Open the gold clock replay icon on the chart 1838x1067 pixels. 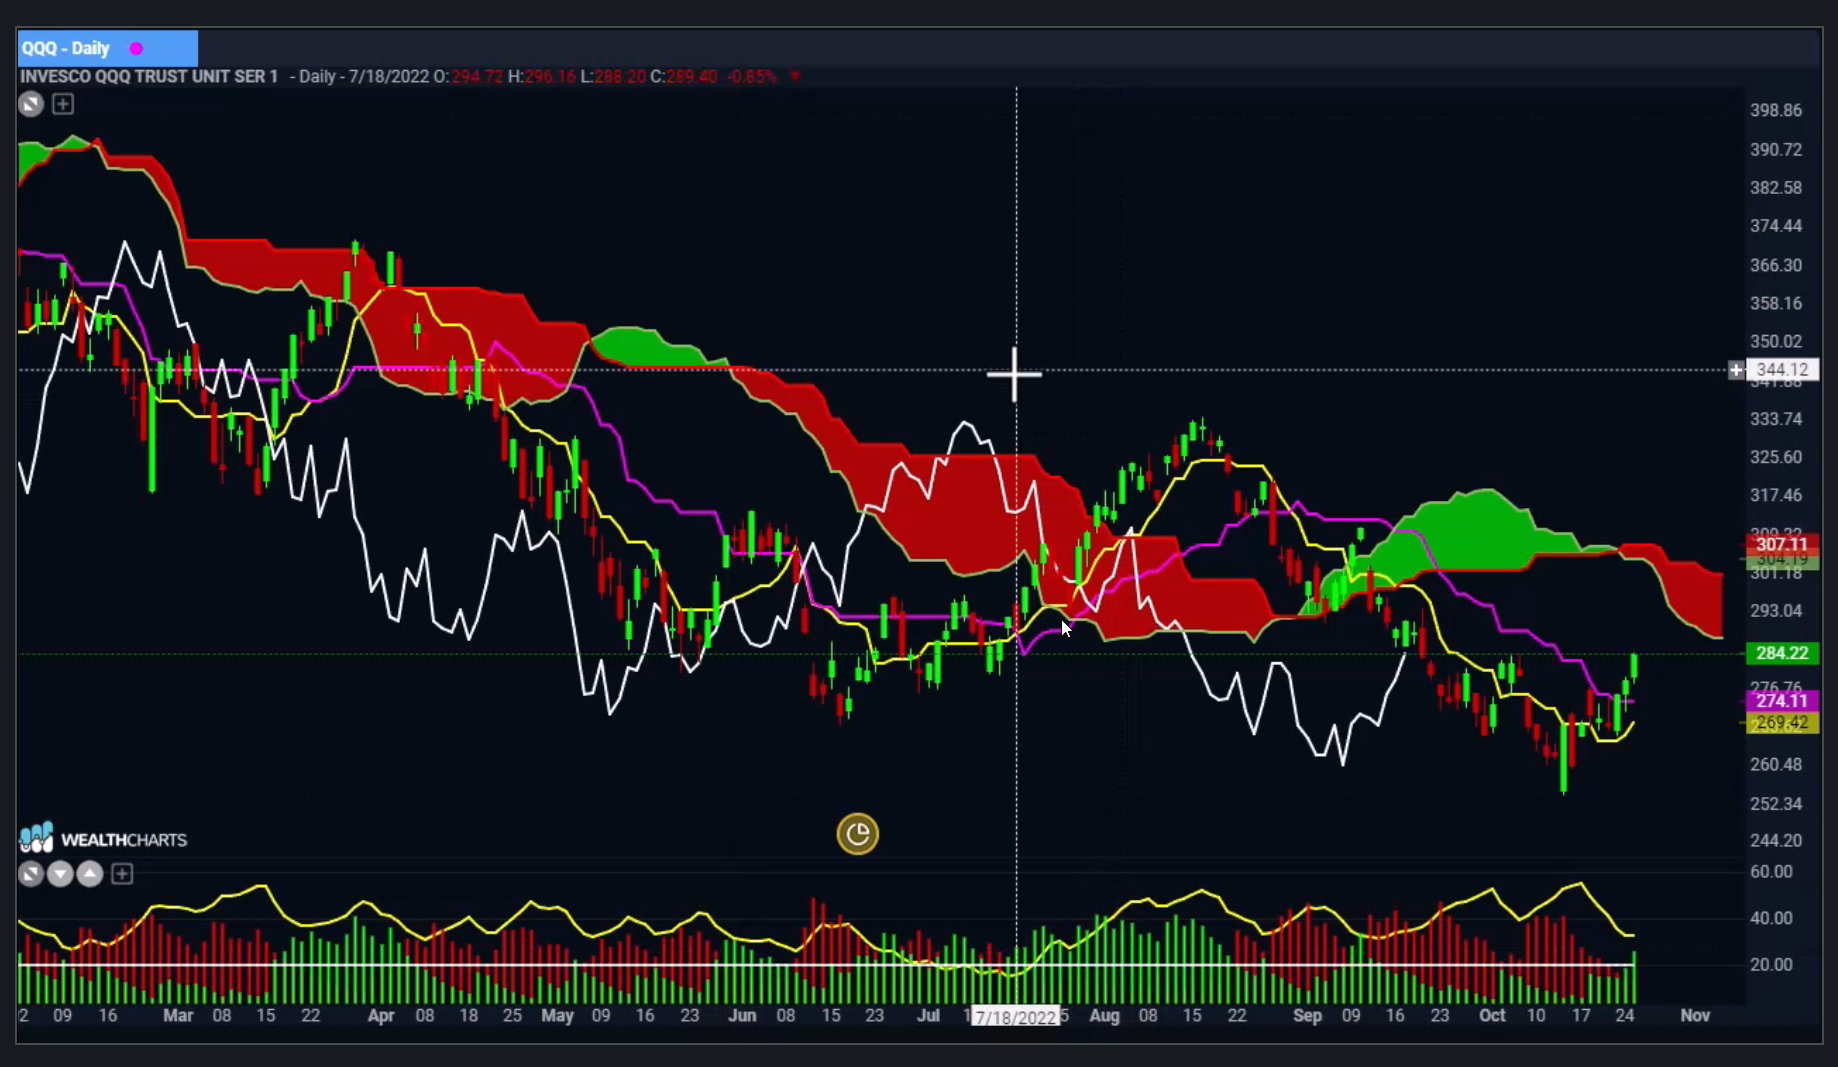click(x=857, y=834)
